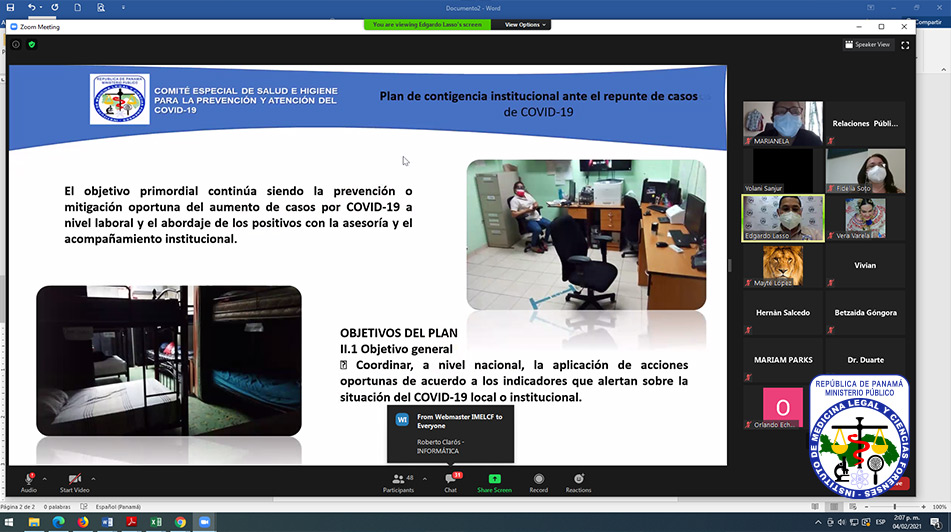Select Vera Varela's video thumbnail
Screen dimensions: 951x532
[x=865, y=218]
